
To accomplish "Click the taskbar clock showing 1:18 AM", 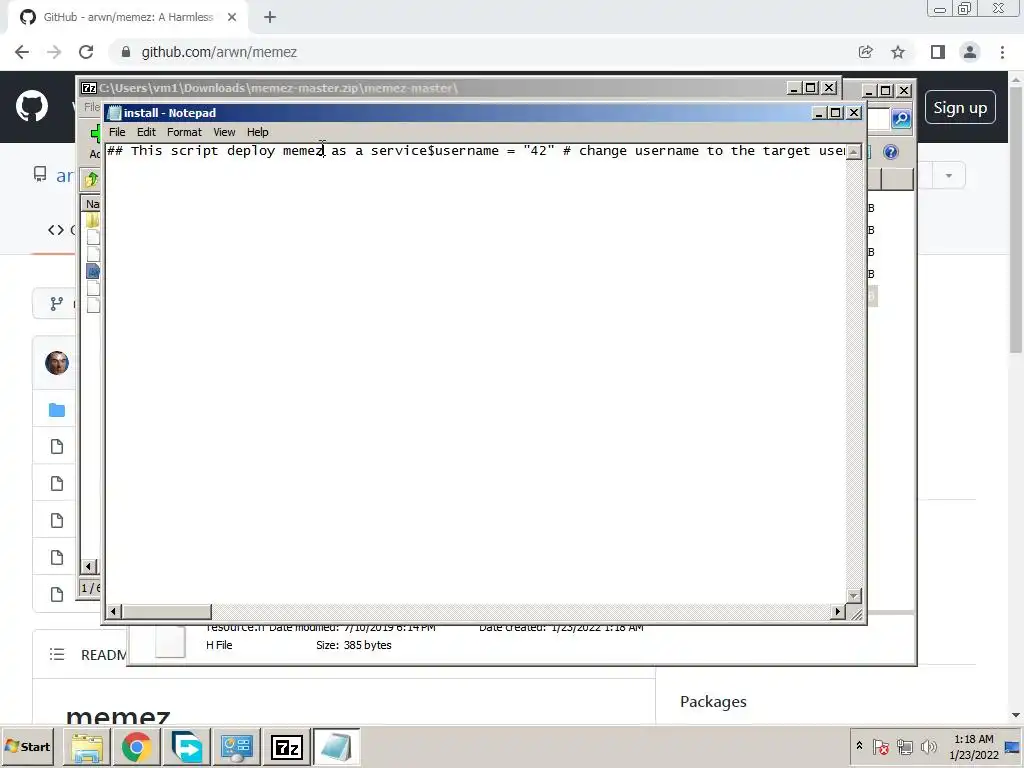I will [x=974, y=746].
